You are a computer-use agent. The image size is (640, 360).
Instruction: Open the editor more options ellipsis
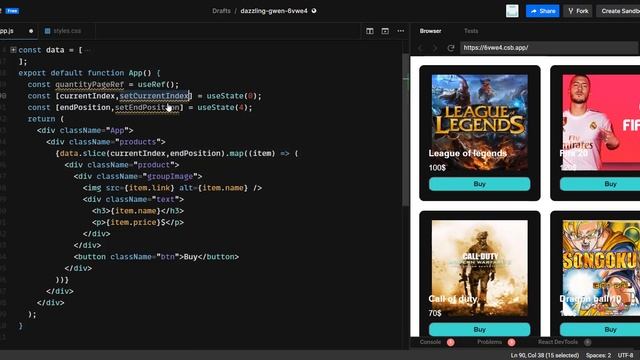click(x=400, y=31)
